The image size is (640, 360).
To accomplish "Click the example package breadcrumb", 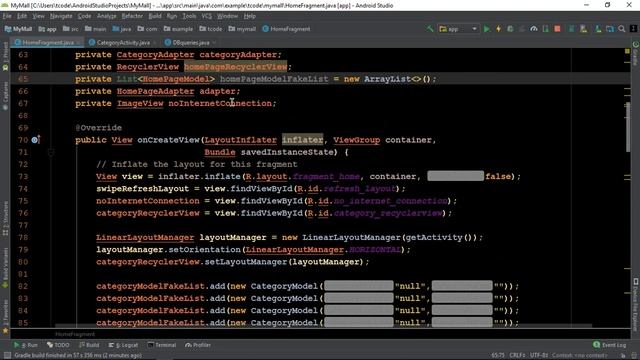I will (178, 29).
